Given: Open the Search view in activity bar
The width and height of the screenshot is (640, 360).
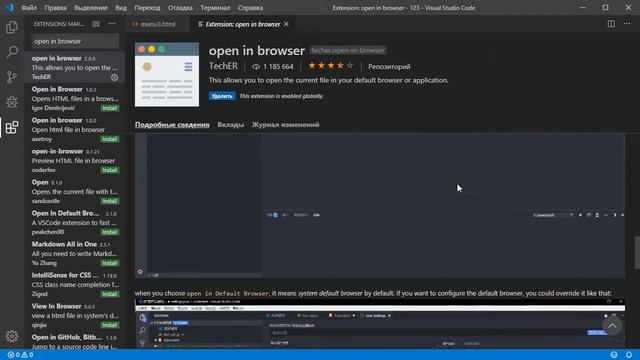Looking at the screenshot, I should click(x=12, y=52).
